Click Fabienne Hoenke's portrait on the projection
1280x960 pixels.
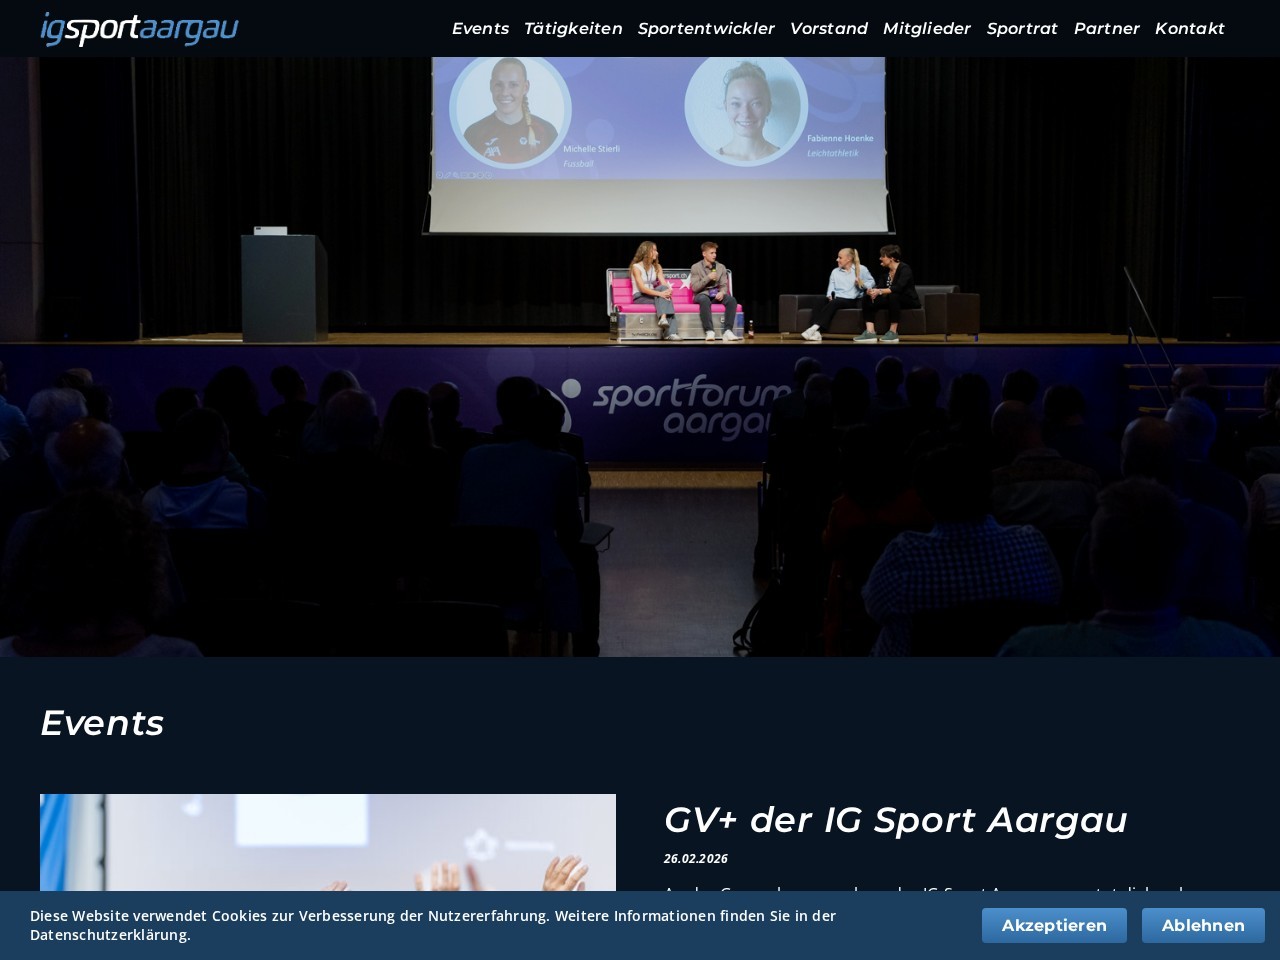745,108
